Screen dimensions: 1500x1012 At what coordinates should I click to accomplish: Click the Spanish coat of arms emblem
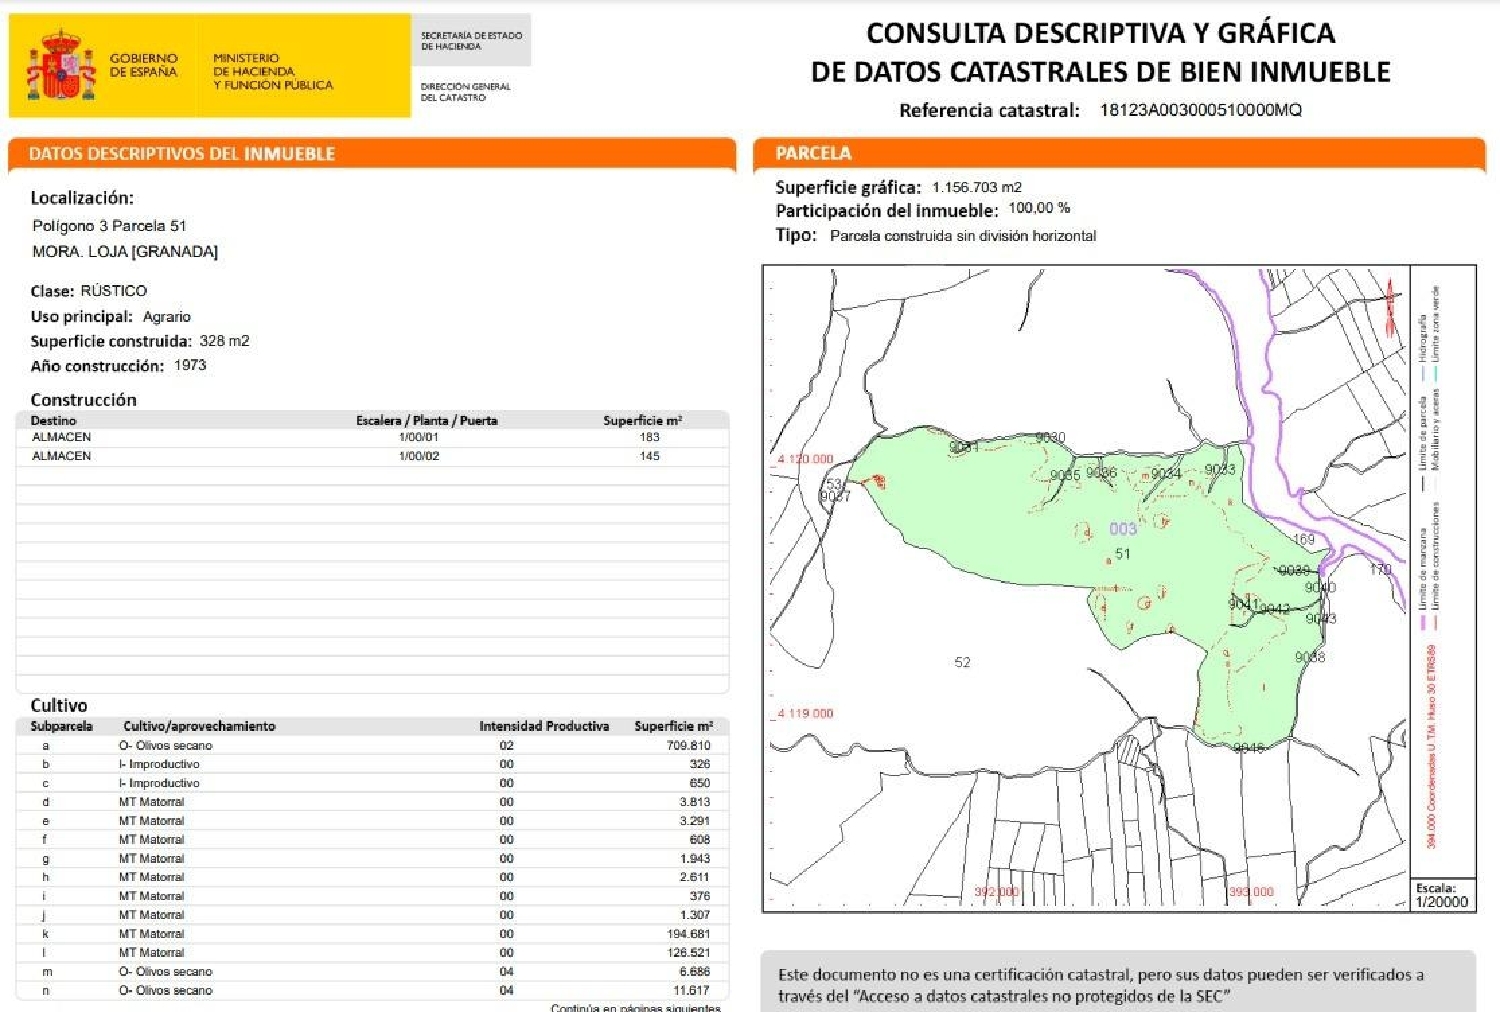(x=60, y=65)
